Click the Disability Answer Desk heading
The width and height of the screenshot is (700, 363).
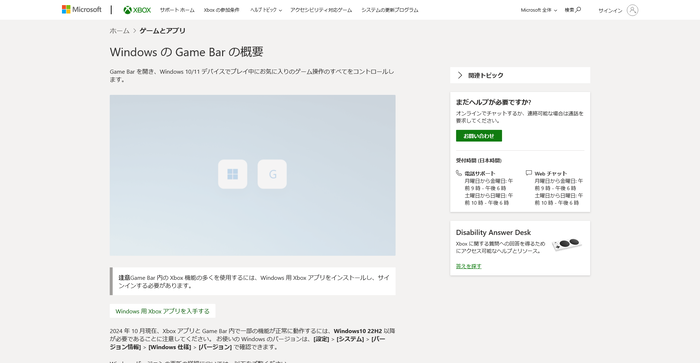493,232
